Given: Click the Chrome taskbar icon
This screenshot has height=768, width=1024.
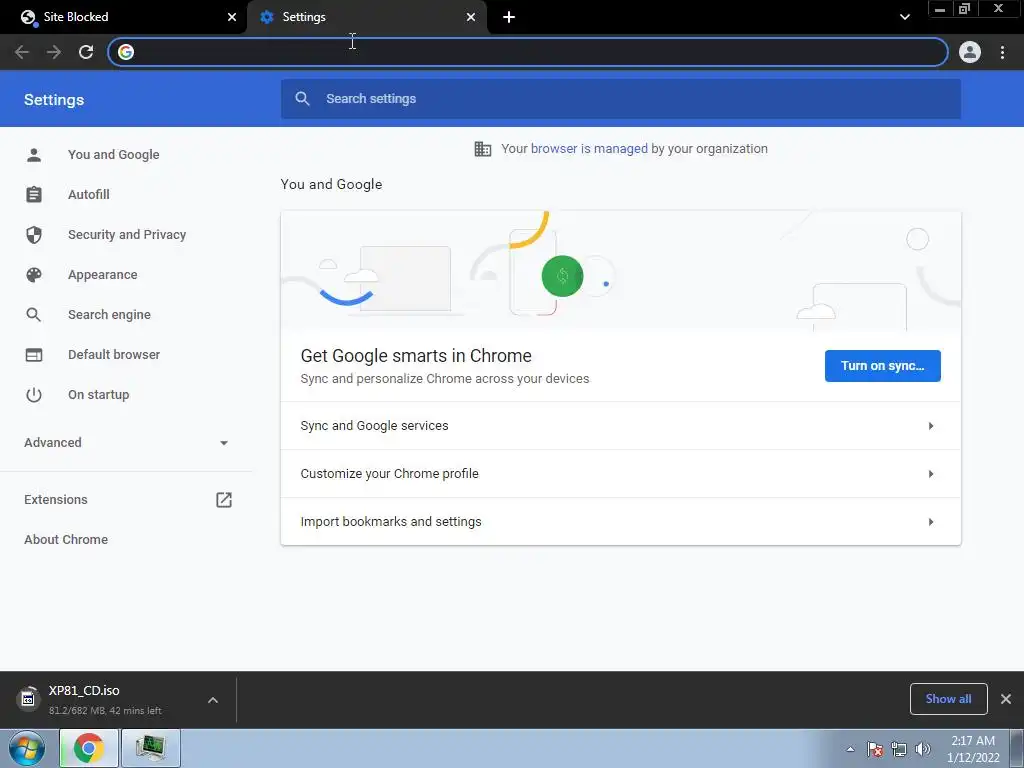Looking at the screenshot, I should pyautogui.click(x=89, y=748).
